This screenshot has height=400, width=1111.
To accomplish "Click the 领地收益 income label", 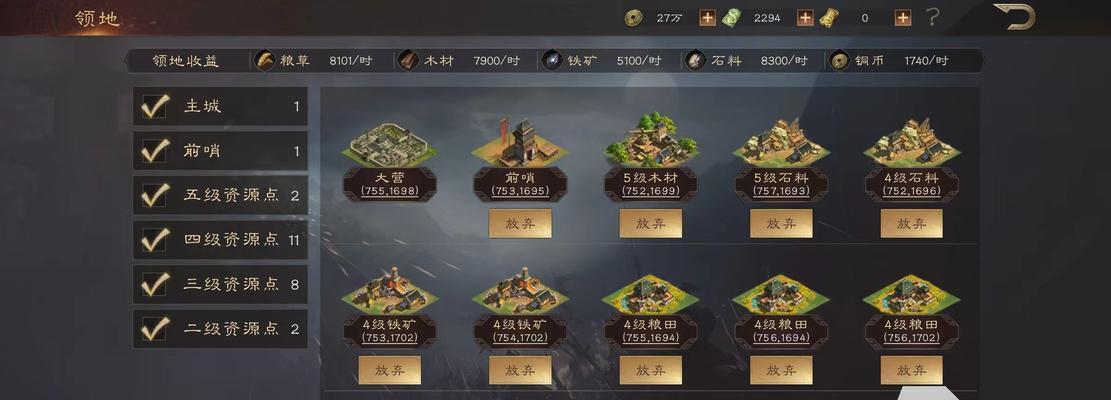I will pyautogui.click(x=186, y=61).
